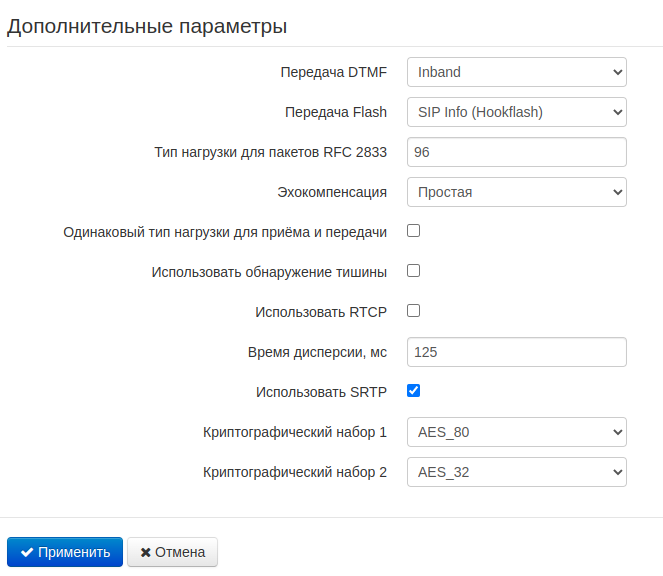Click the Использовать RTCP label text
663x576 pixels.
click(321, 312)
